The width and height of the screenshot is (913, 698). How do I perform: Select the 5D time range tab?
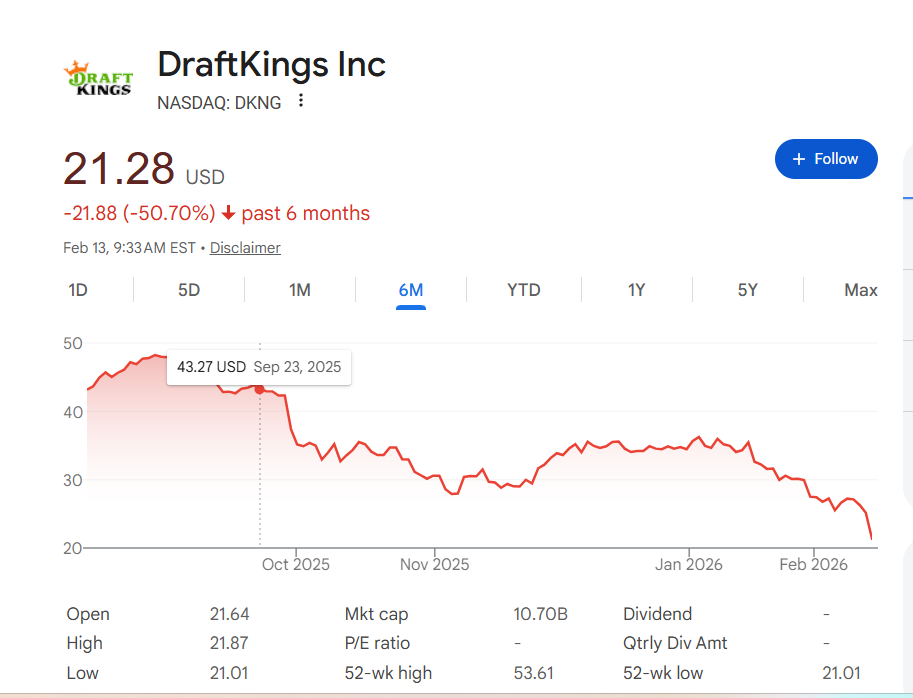189,290
